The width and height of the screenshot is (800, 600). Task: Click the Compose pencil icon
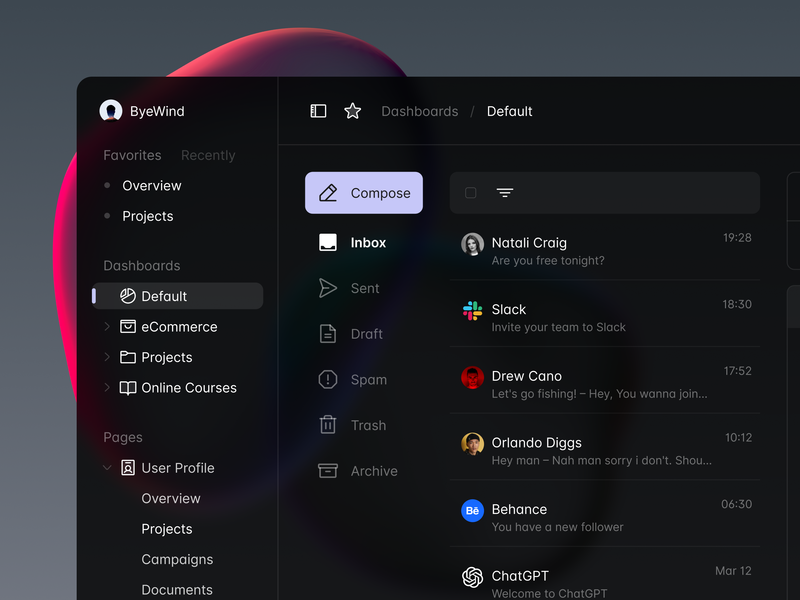coord(328,193)
